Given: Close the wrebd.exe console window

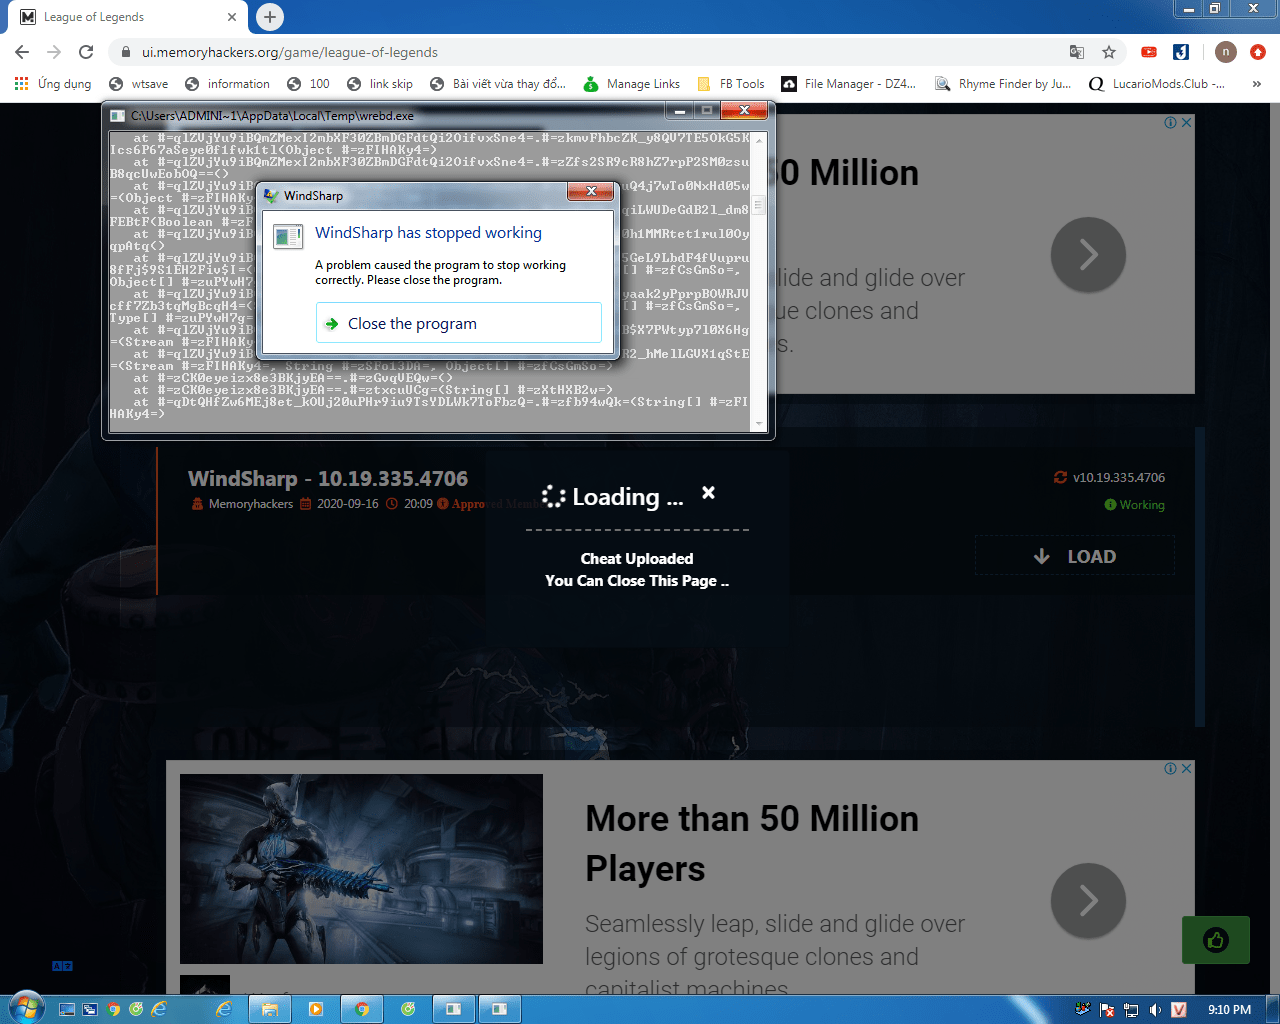Looking at the screenshot, I should [x=744, y=110].
